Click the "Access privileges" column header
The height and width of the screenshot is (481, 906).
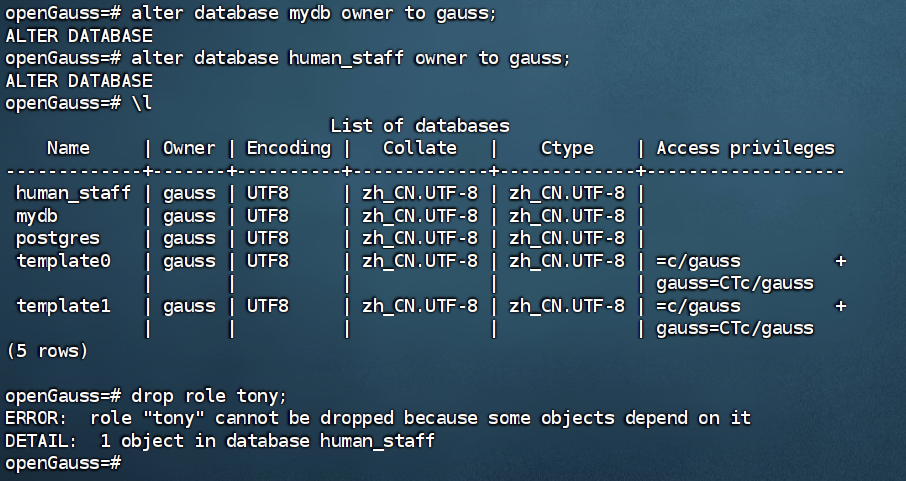coord(745,148)
